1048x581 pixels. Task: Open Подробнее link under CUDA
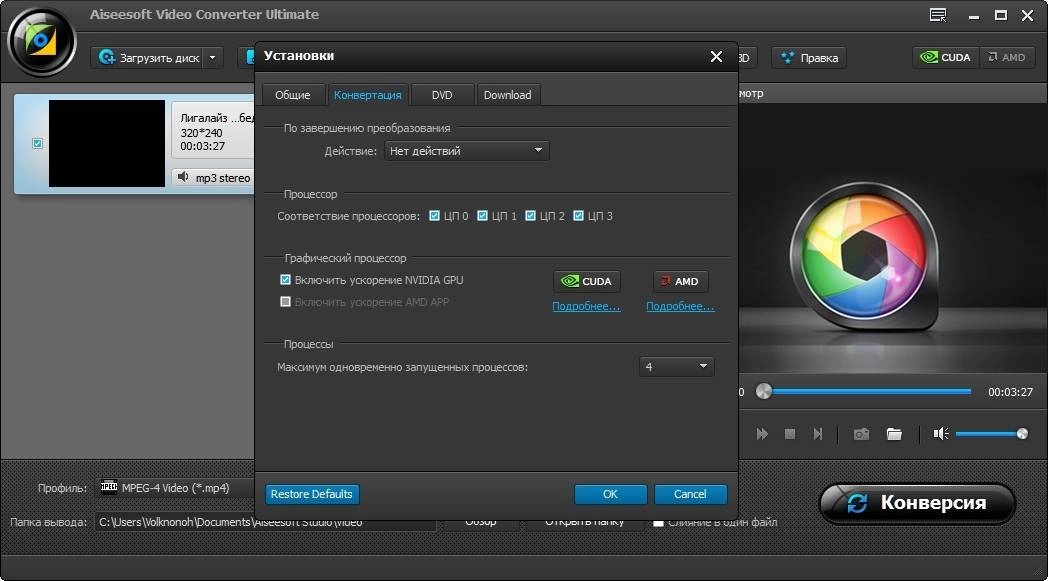(x=586, y=306)
